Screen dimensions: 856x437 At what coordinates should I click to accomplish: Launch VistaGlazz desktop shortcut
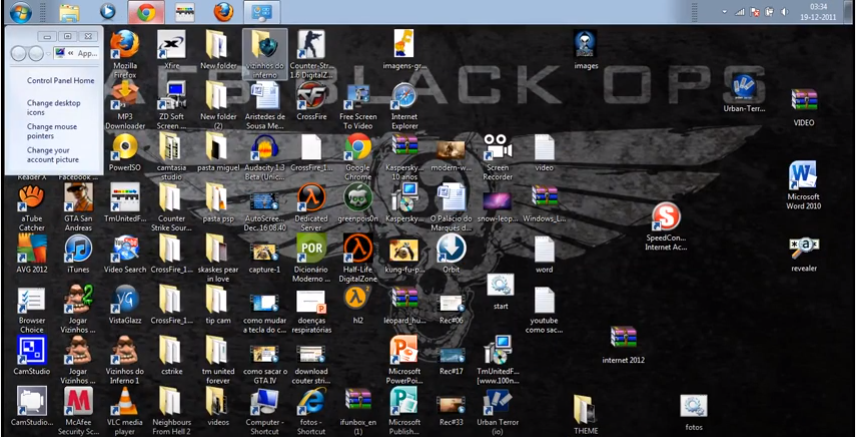pyautogui.click(x=124, y=305)
